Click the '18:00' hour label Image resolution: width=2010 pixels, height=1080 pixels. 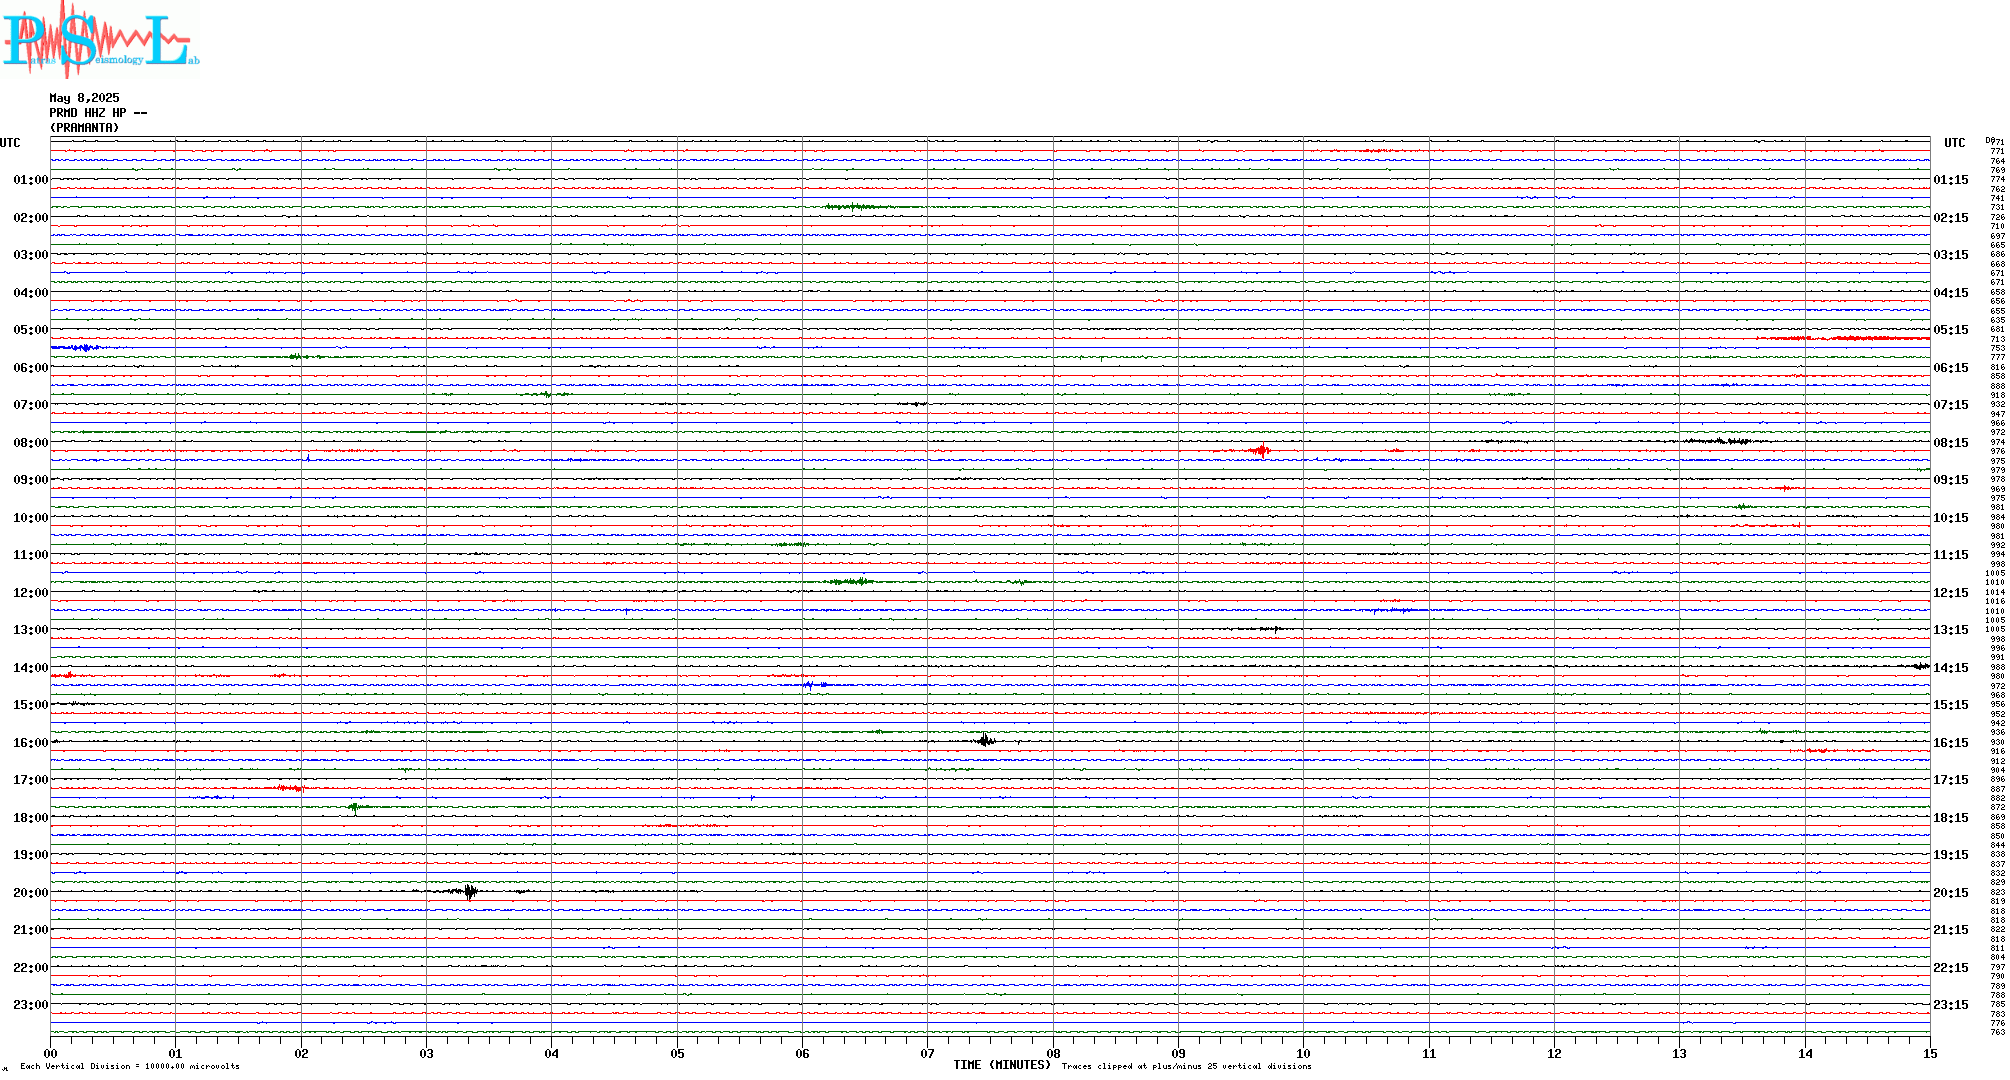30,818
